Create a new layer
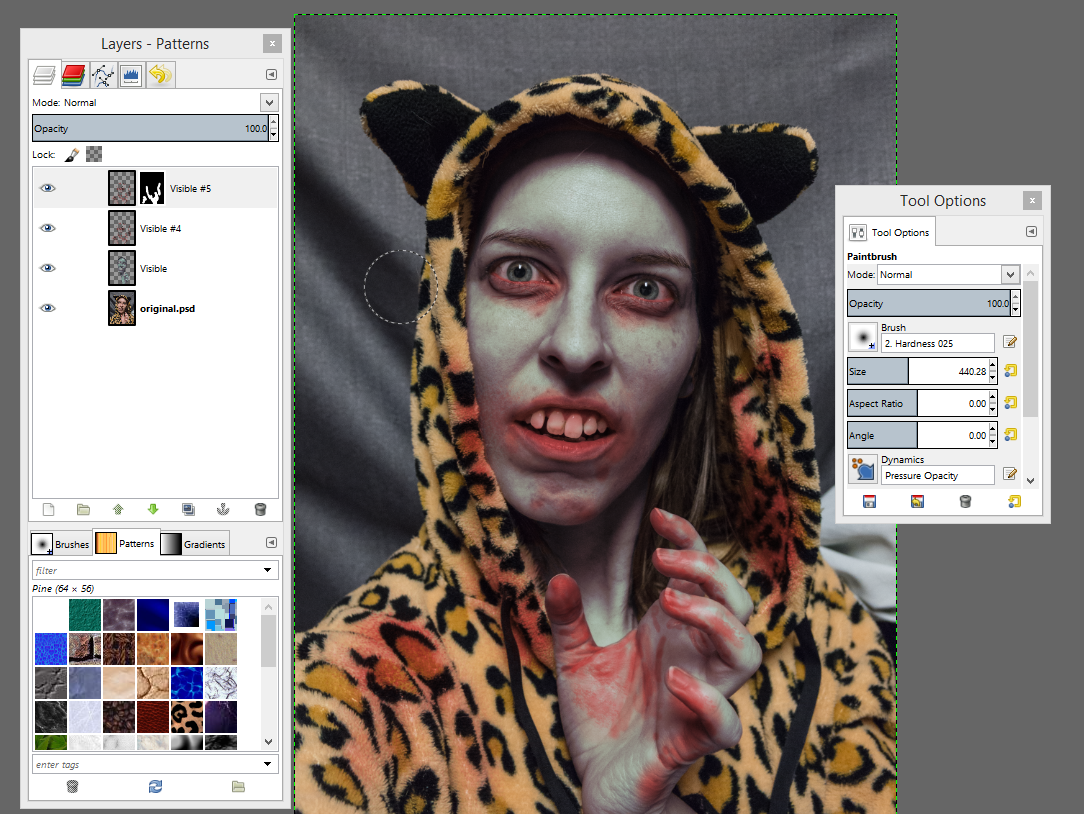 tap(47, 509)
